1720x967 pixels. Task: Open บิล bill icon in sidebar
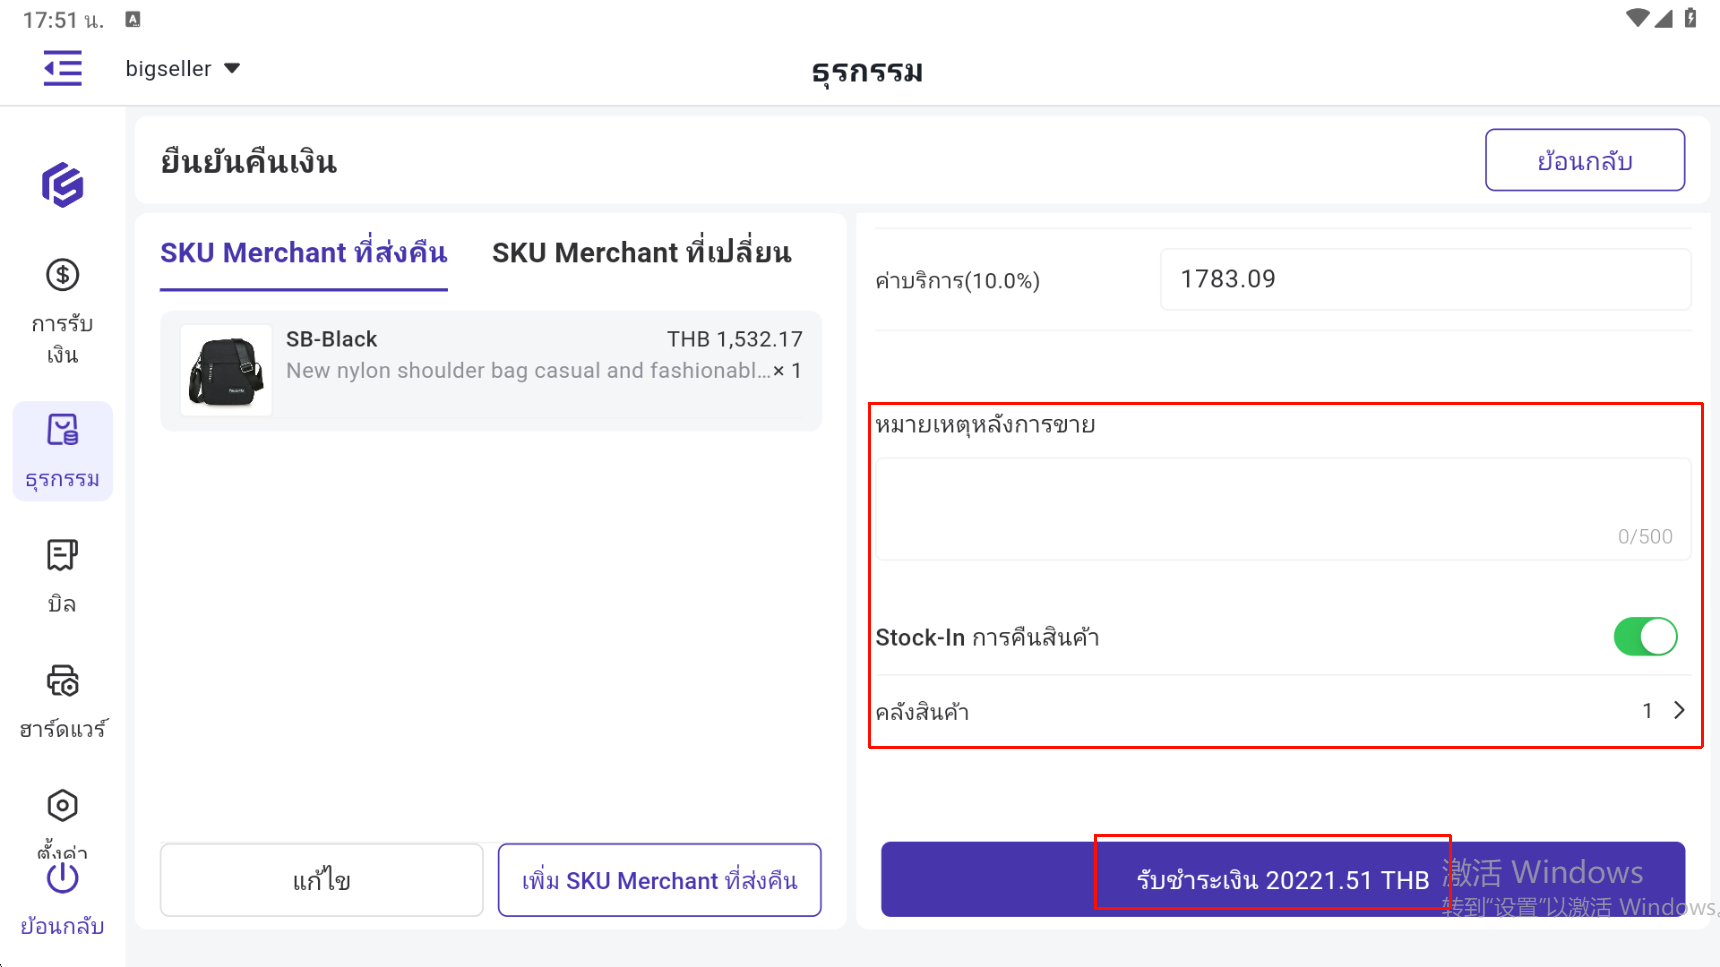(x=62, y=555)
